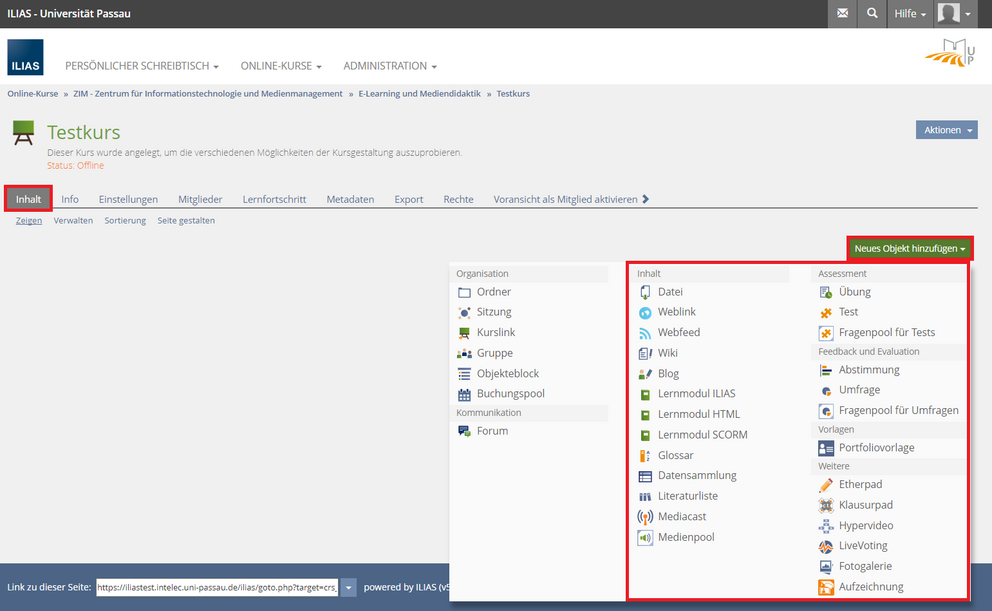Click the Kurslink icon

coord(464,333)
